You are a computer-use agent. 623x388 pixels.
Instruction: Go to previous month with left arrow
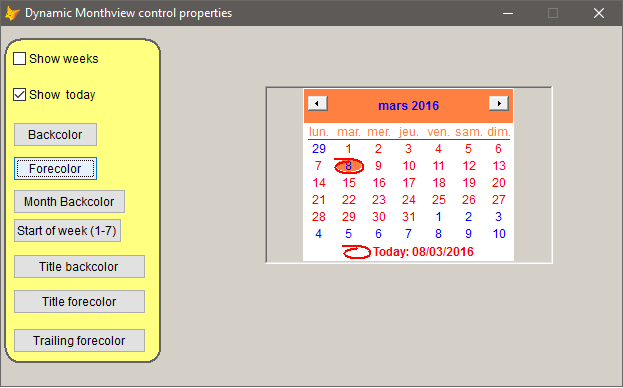pyautogui.click(x=318, y=104)
